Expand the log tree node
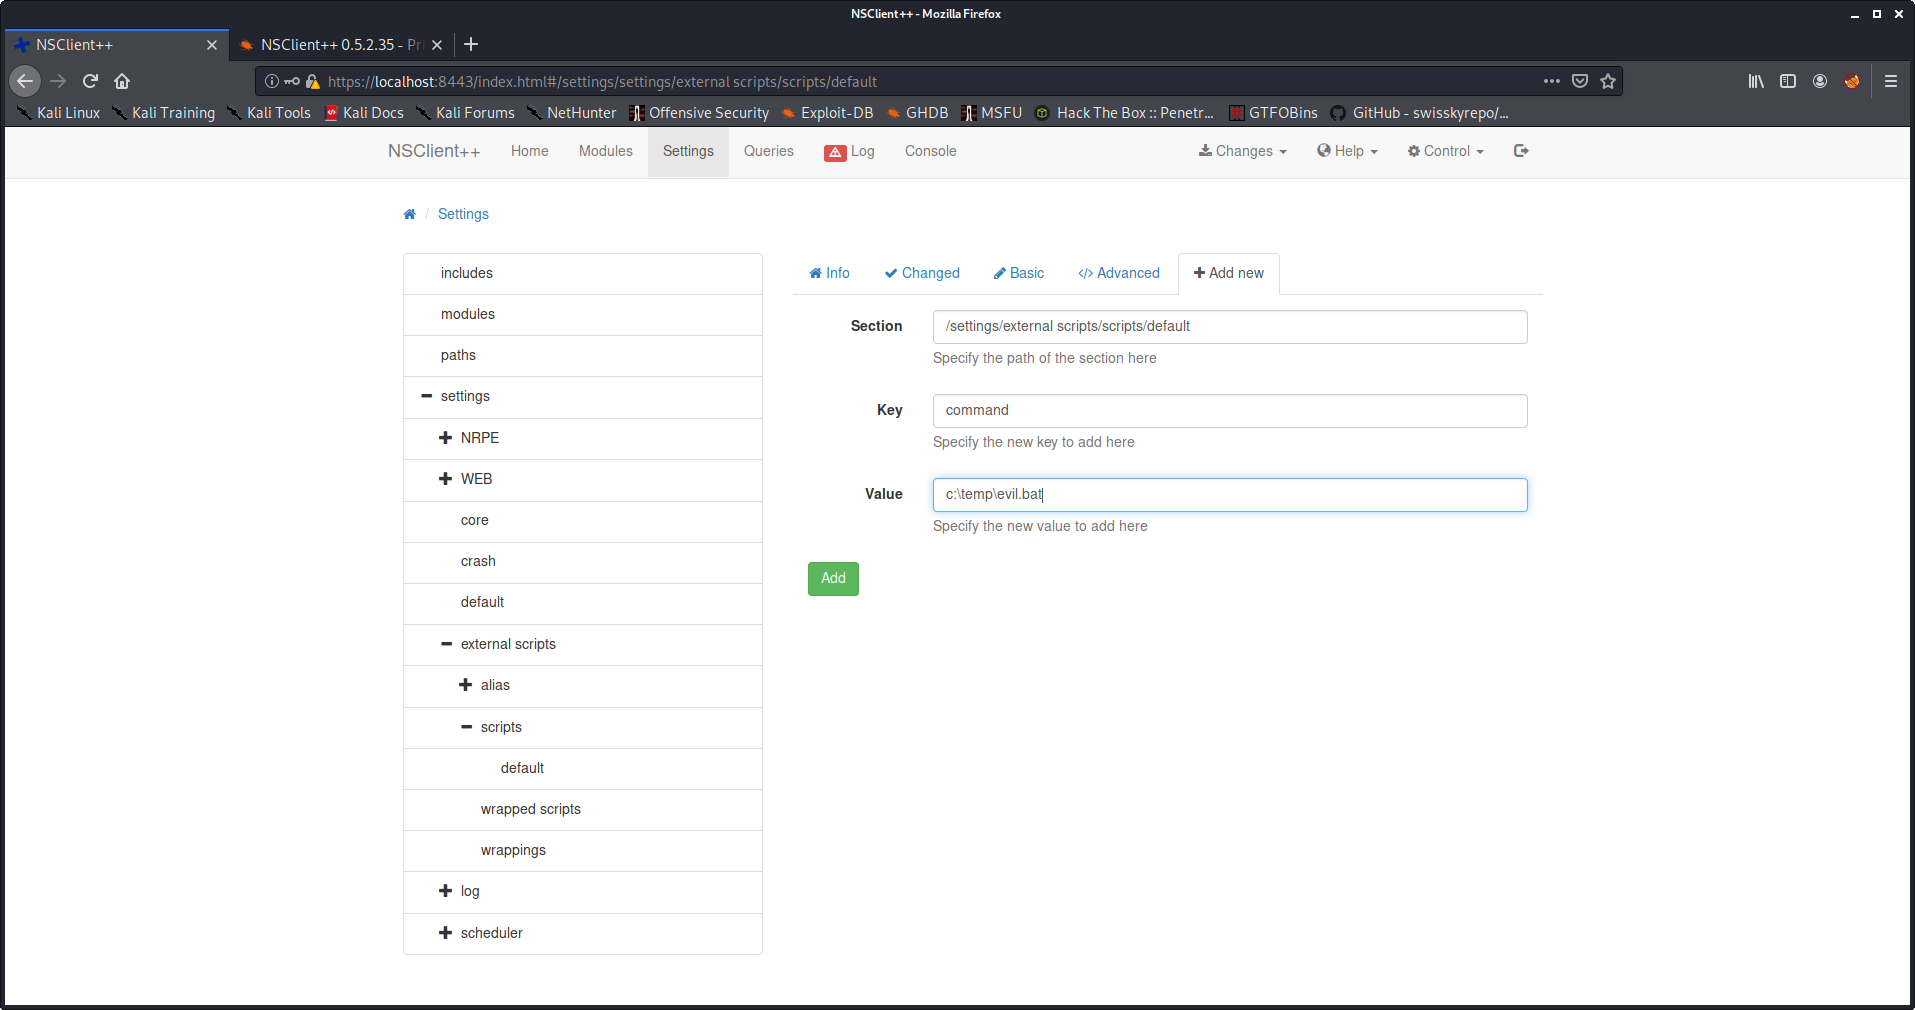Screen dimensions: 1915x1010 [x=446, y=891]
